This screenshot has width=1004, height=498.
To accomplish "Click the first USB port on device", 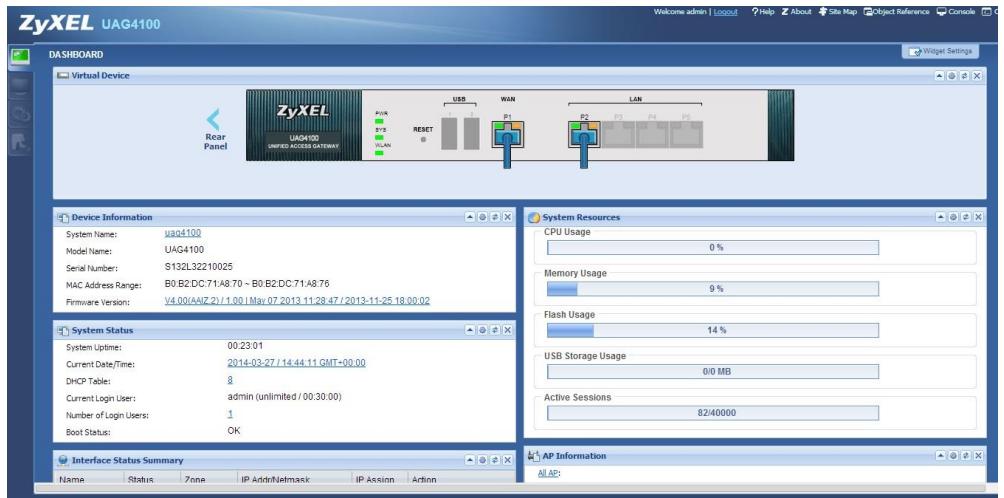I will (449, 134).
